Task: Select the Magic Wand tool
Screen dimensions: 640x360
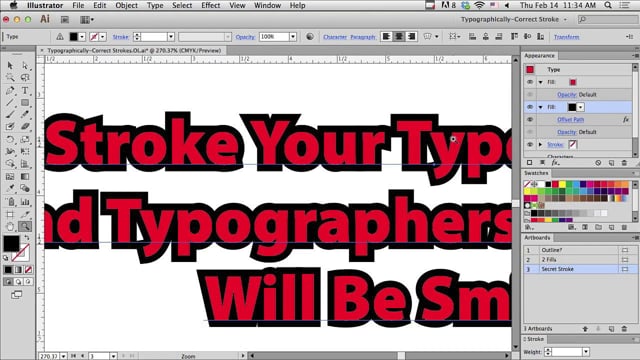Action: pyautogui.click(x=10, y=78)
